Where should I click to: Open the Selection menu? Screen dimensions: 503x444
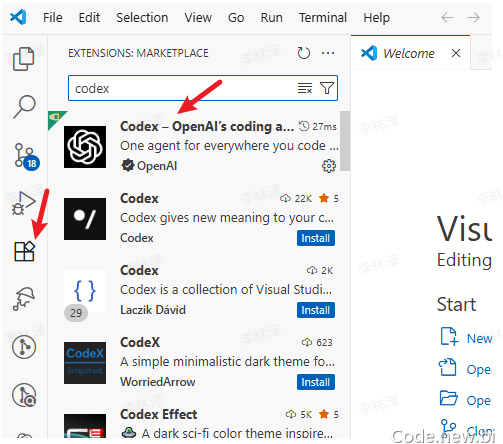tap(142, 17)
